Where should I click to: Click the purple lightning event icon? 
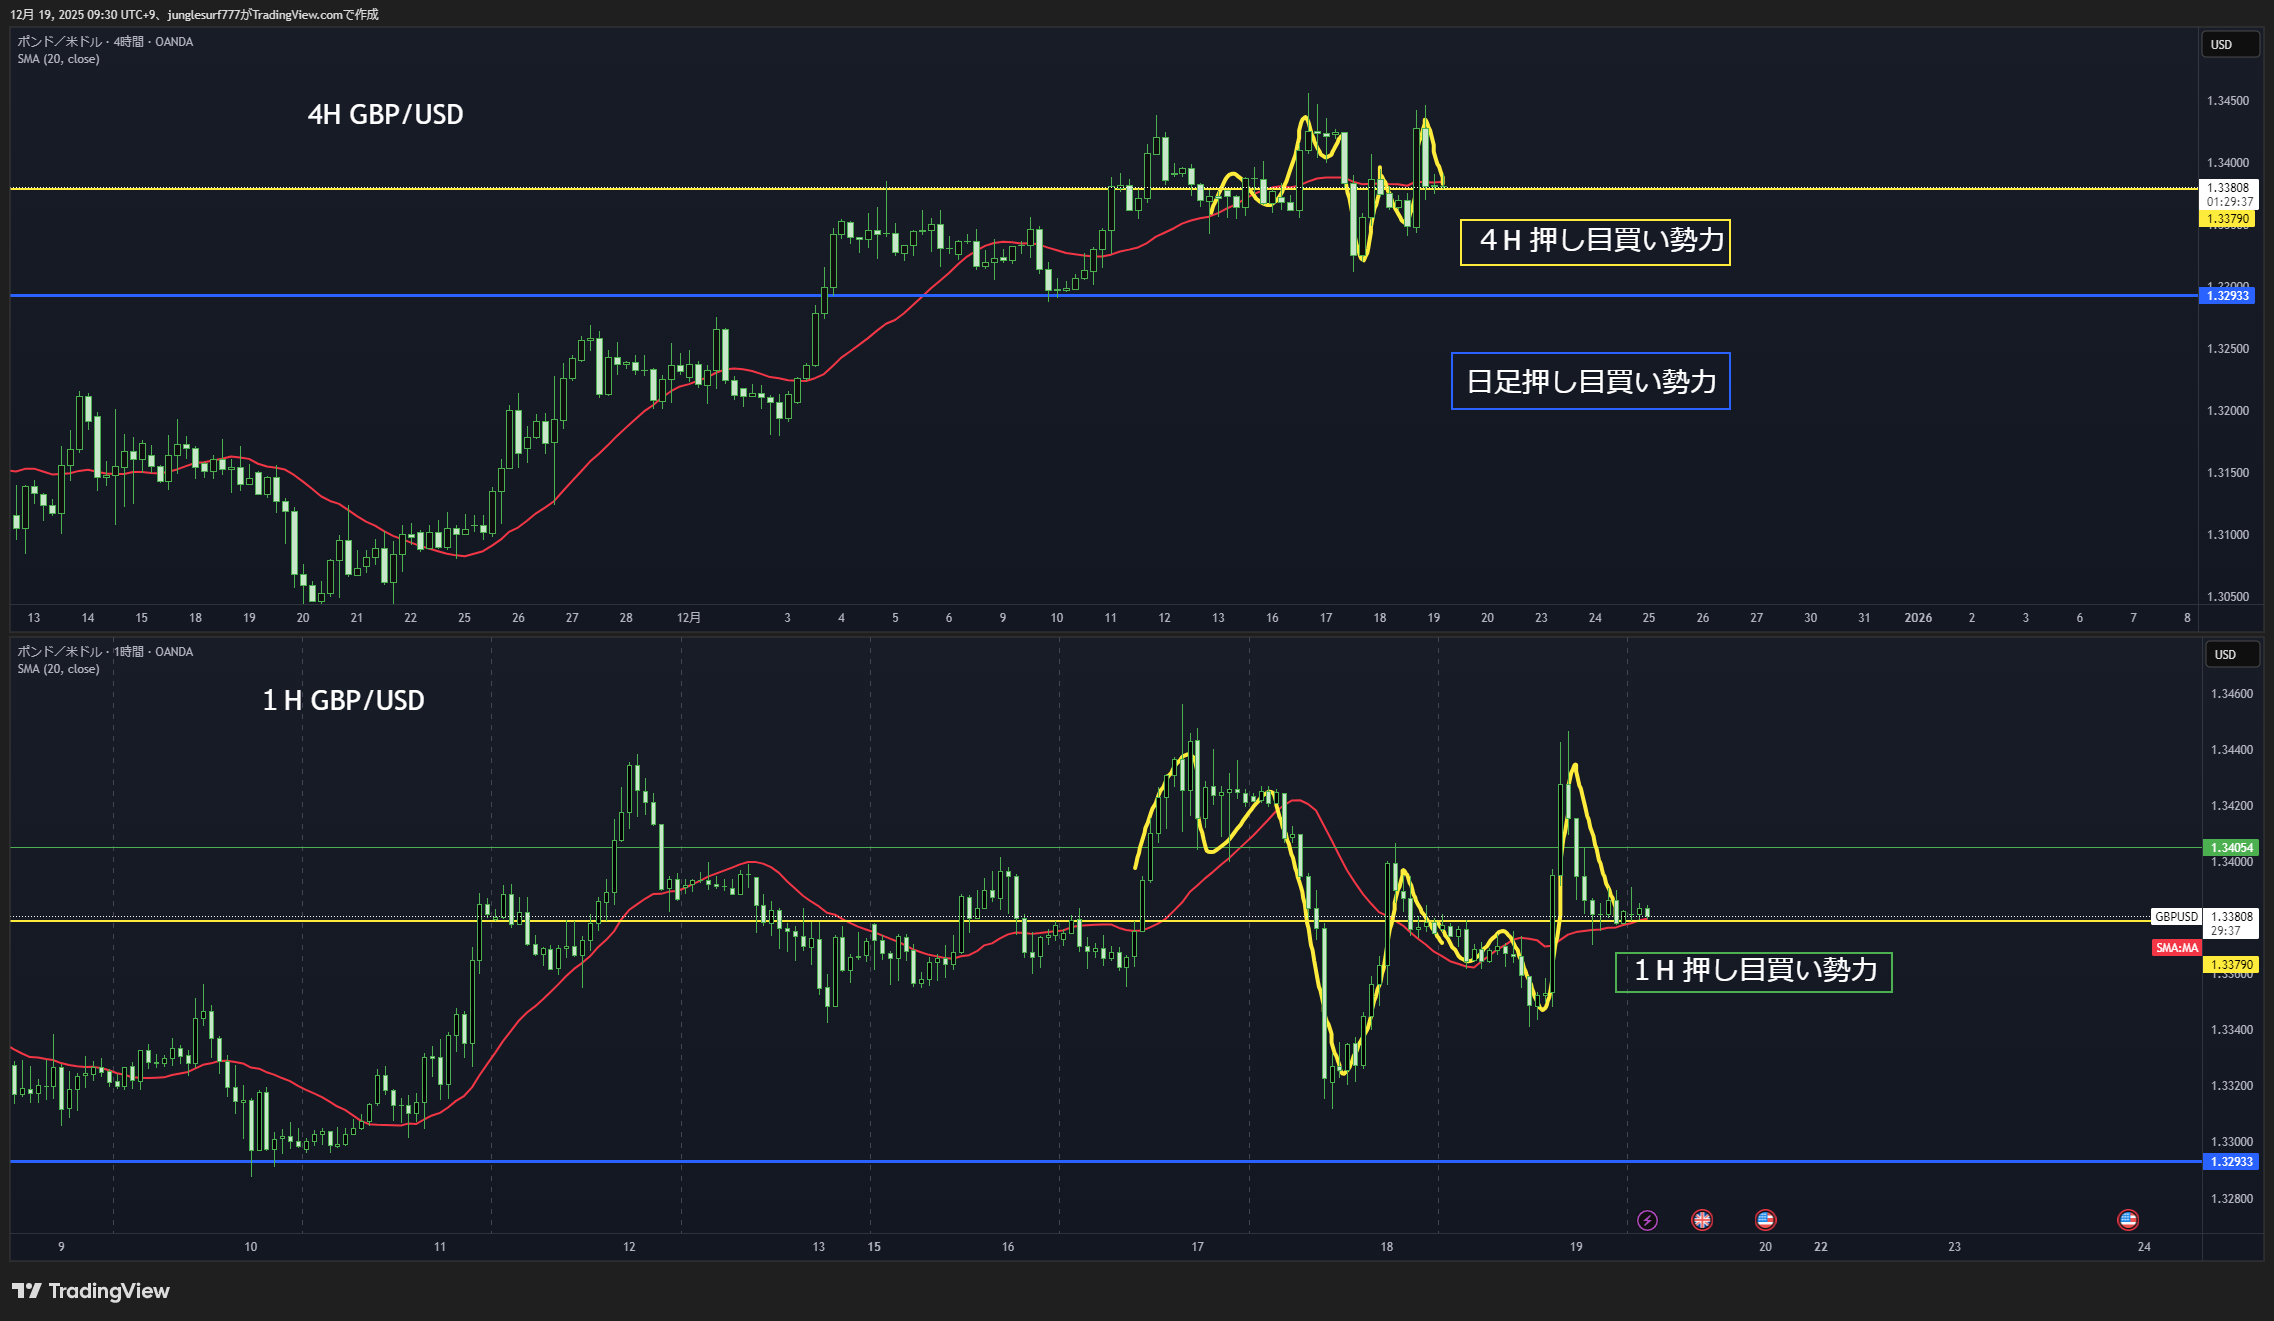point(1647,1220)
